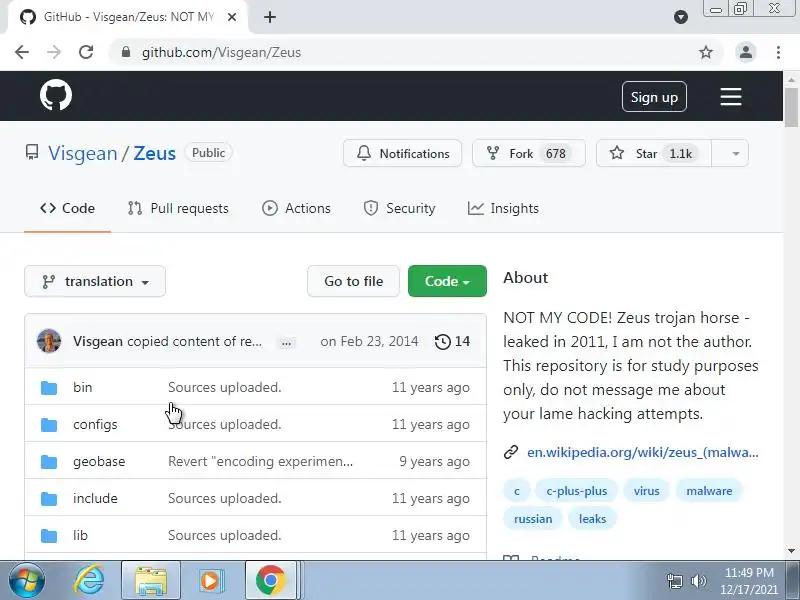Image resolution: width=800 pixels, height=600 pixels.
Task: Click the lib folder icon
Action: pos(49,536)
